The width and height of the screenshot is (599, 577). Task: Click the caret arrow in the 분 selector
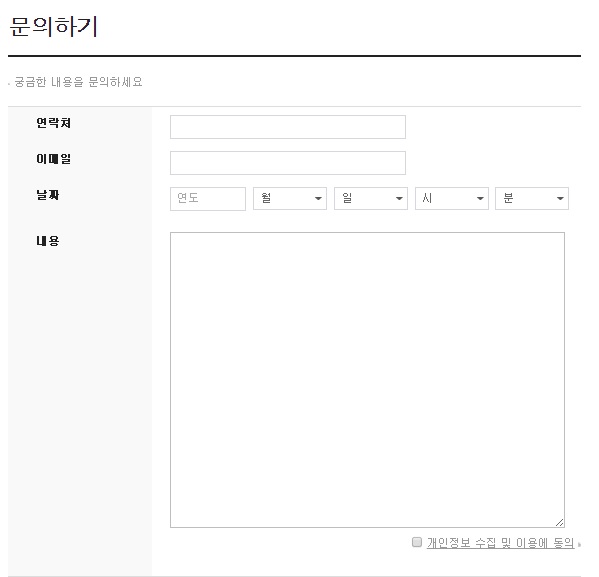560,198
